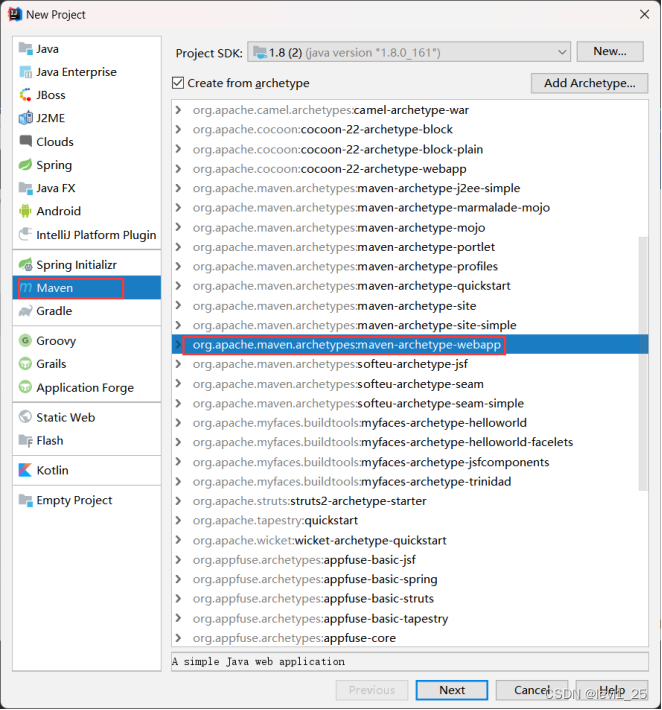The height and width of the screenshot is (710, 662).
Task: Select the myfaces-archetype-helloworld-facelets row
Action: (x=410, y=442)
